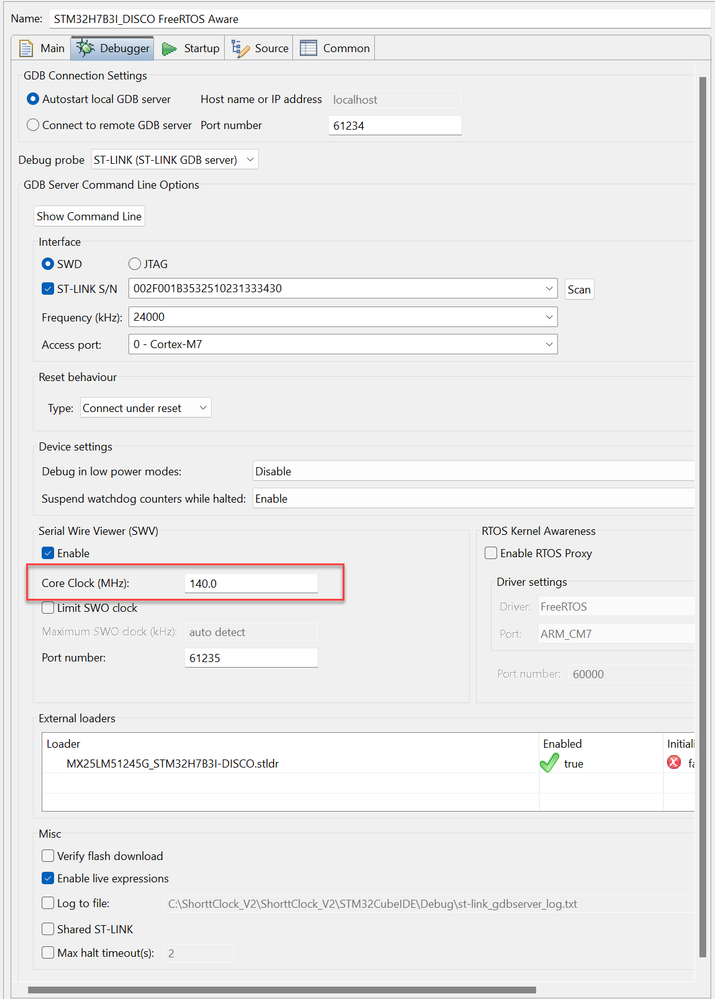Open the RTOS Driver FreeRTOS dropdown
This screenshot has width=715, height=999.
[x=616, y=607]
